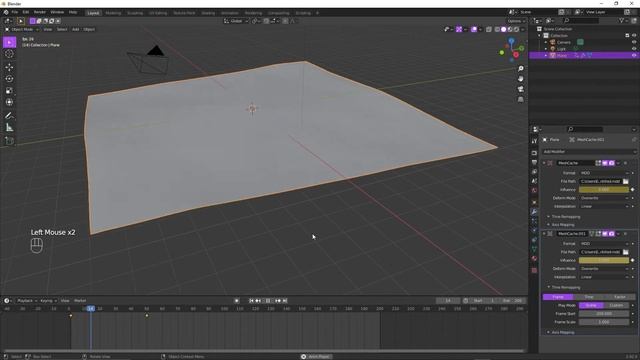Image resolution: width=640 pixels, height=360 pixels.
Task: Hide the Camera object in outliner
Action: (x=634, y=42)
